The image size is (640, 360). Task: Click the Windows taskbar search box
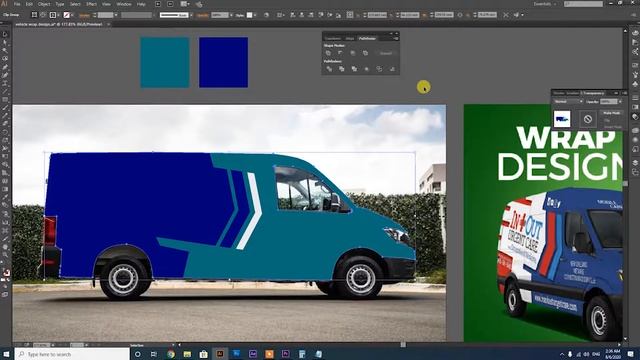click(x=72, y=354)
